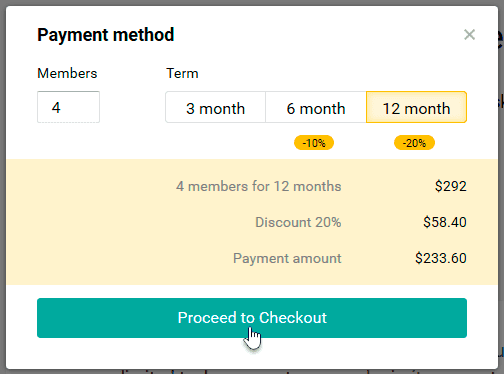Screen dimensions: 504x374
Task: Click the -20% discount badge
Action: [x=414, y=143]
